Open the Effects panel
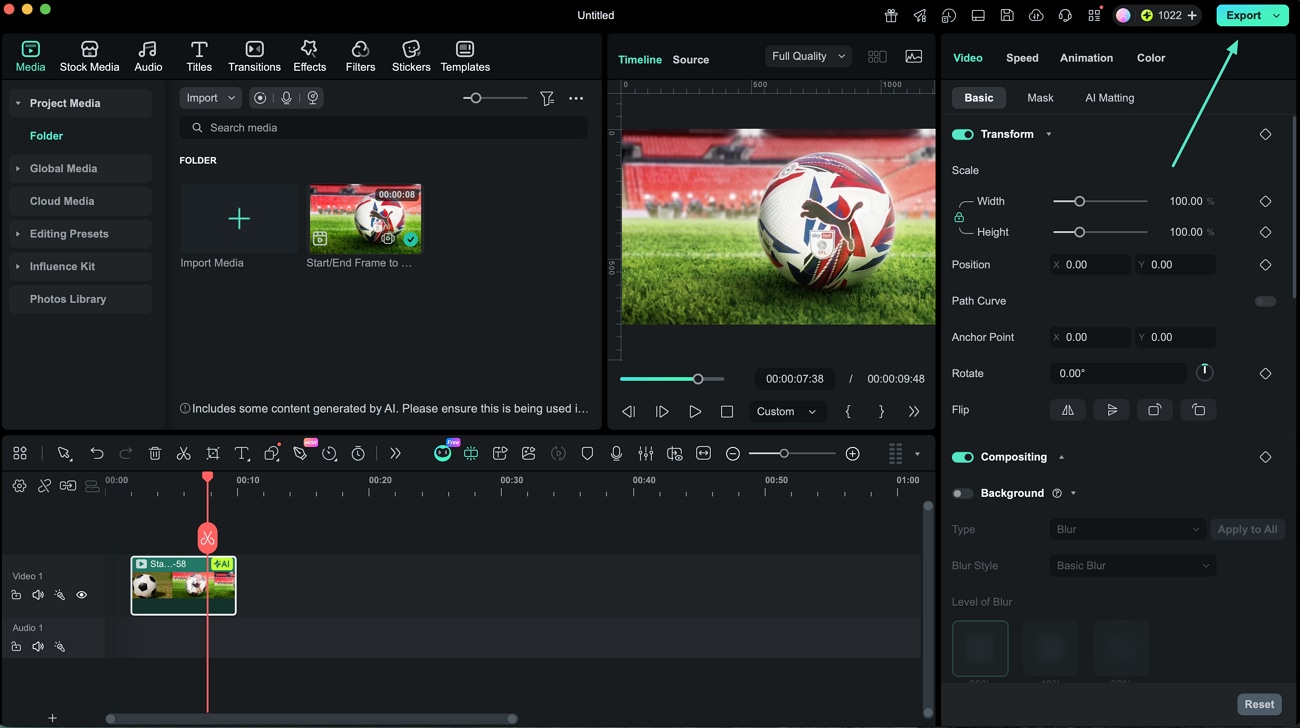Screen dimensions: 1300x728 tap(309, 56)
